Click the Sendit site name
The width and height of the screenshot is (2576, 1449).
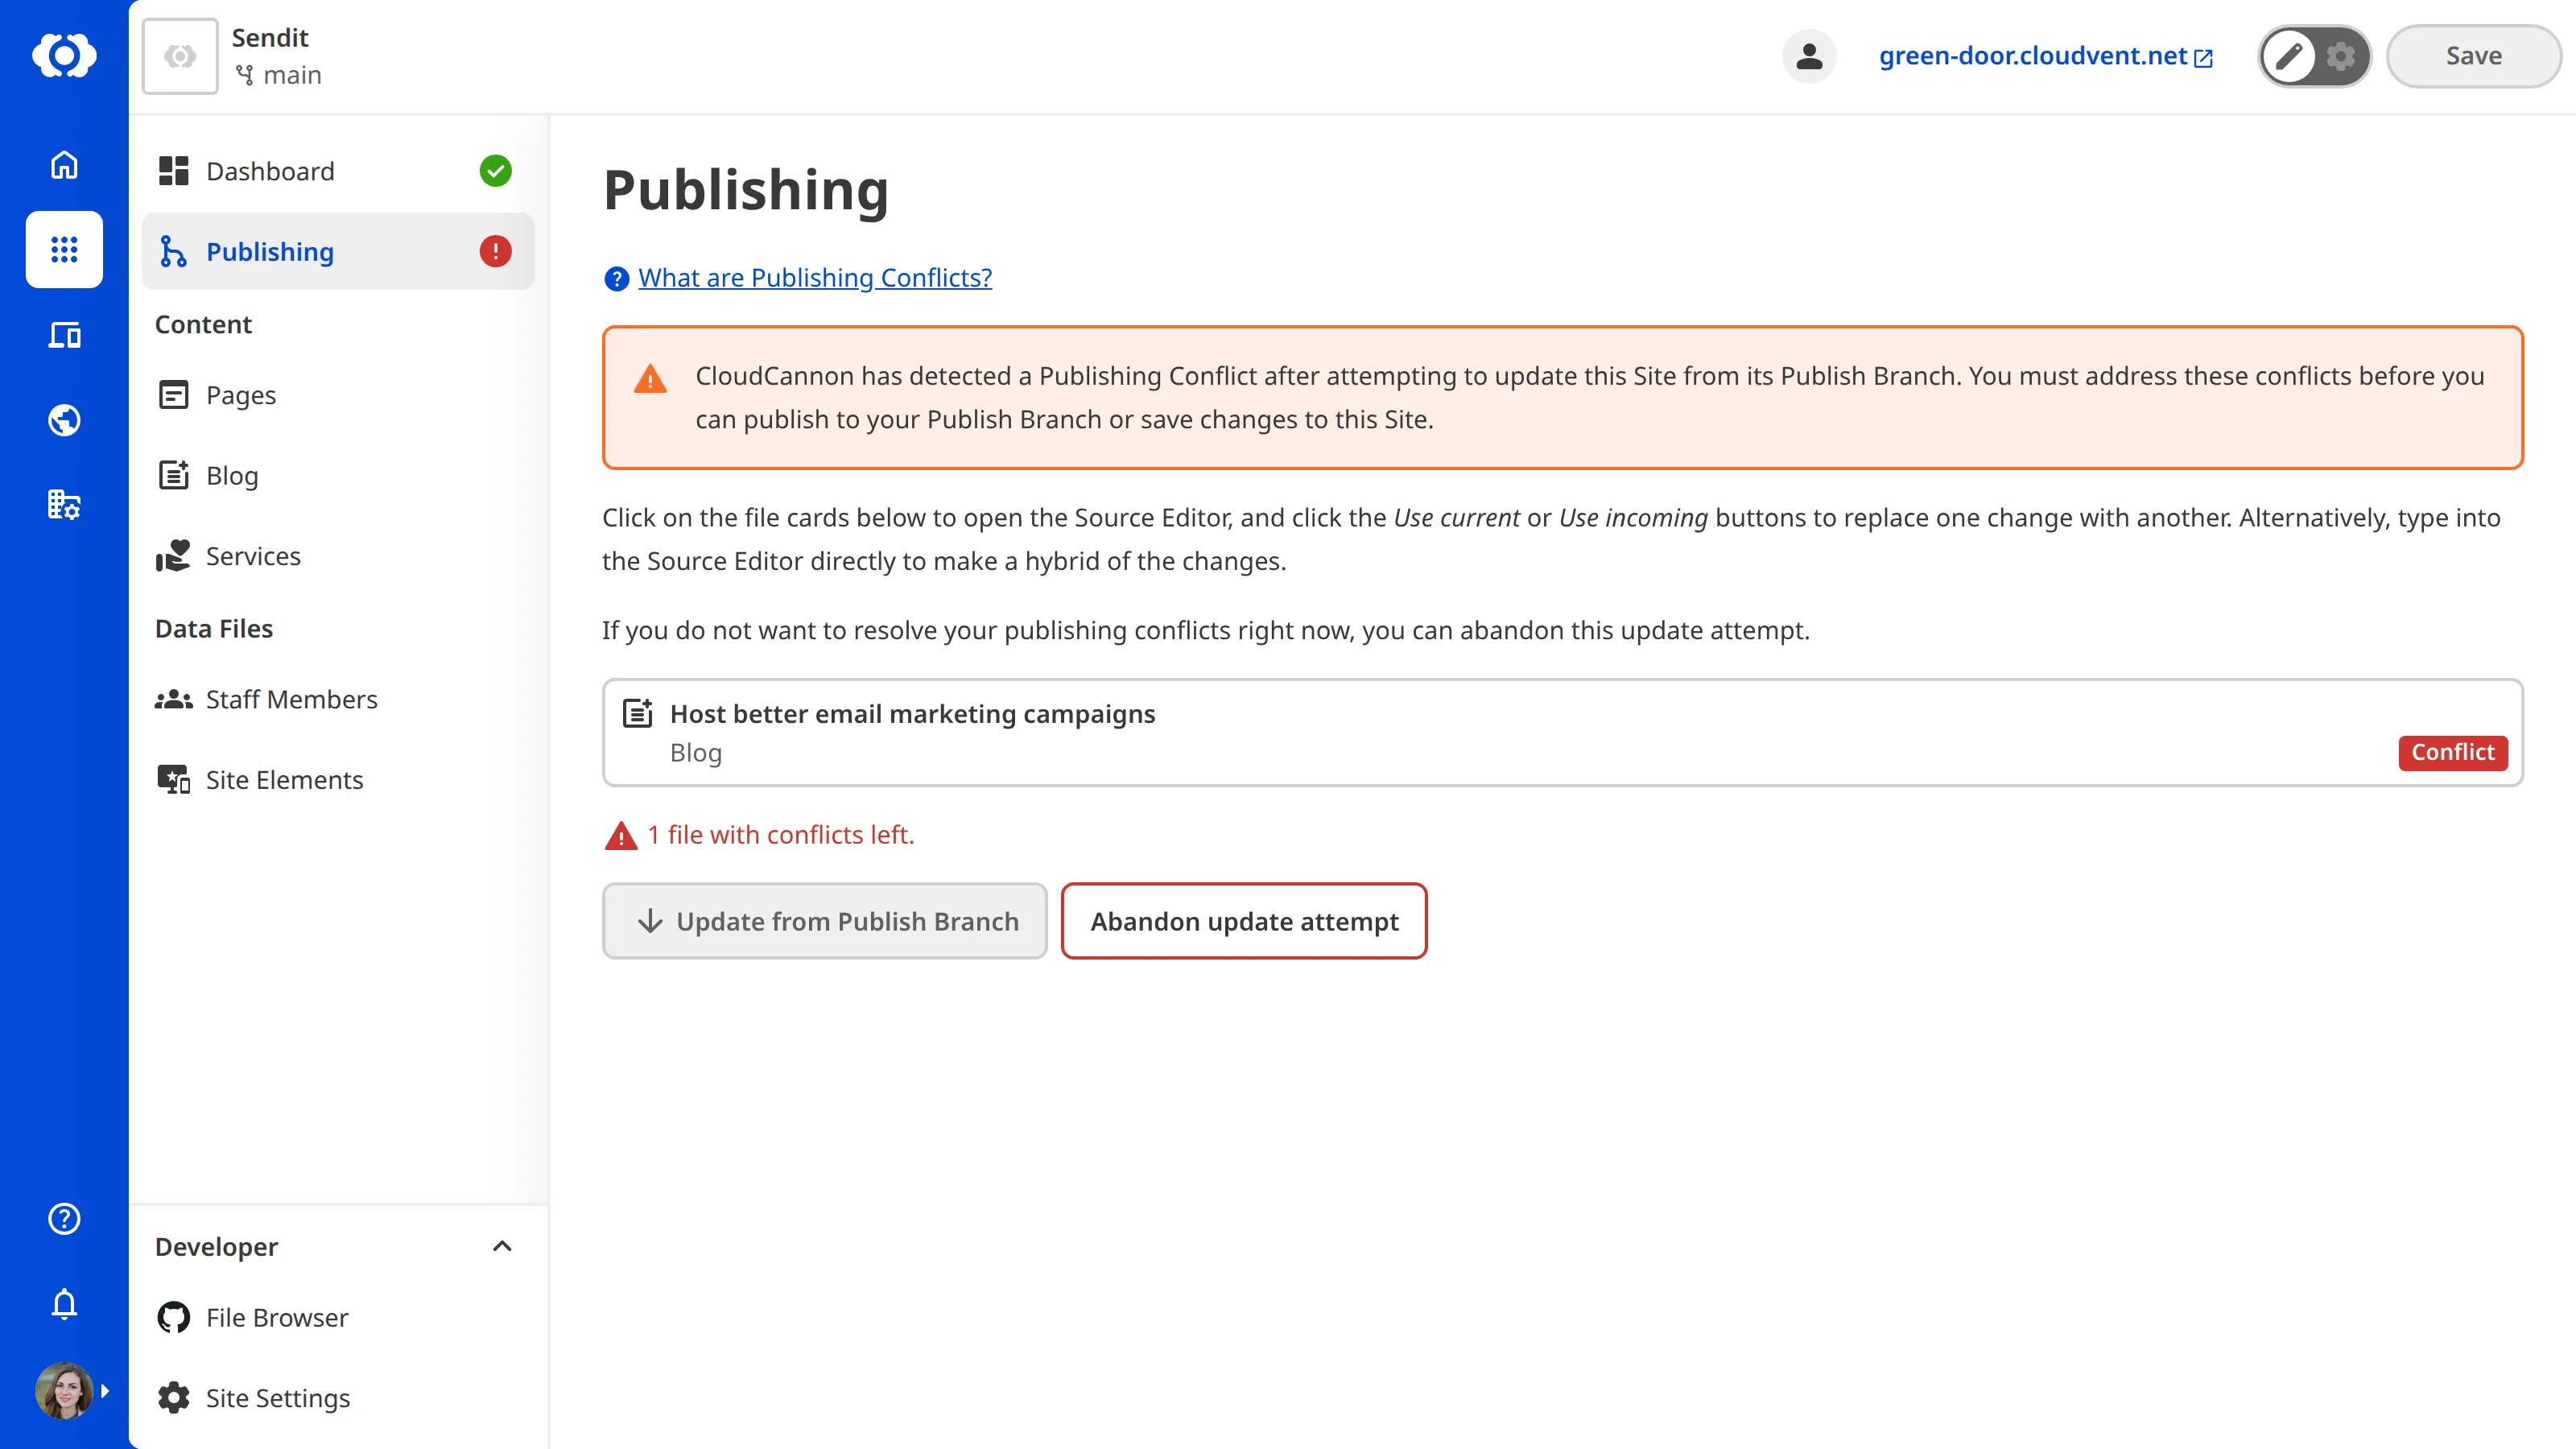270,37
